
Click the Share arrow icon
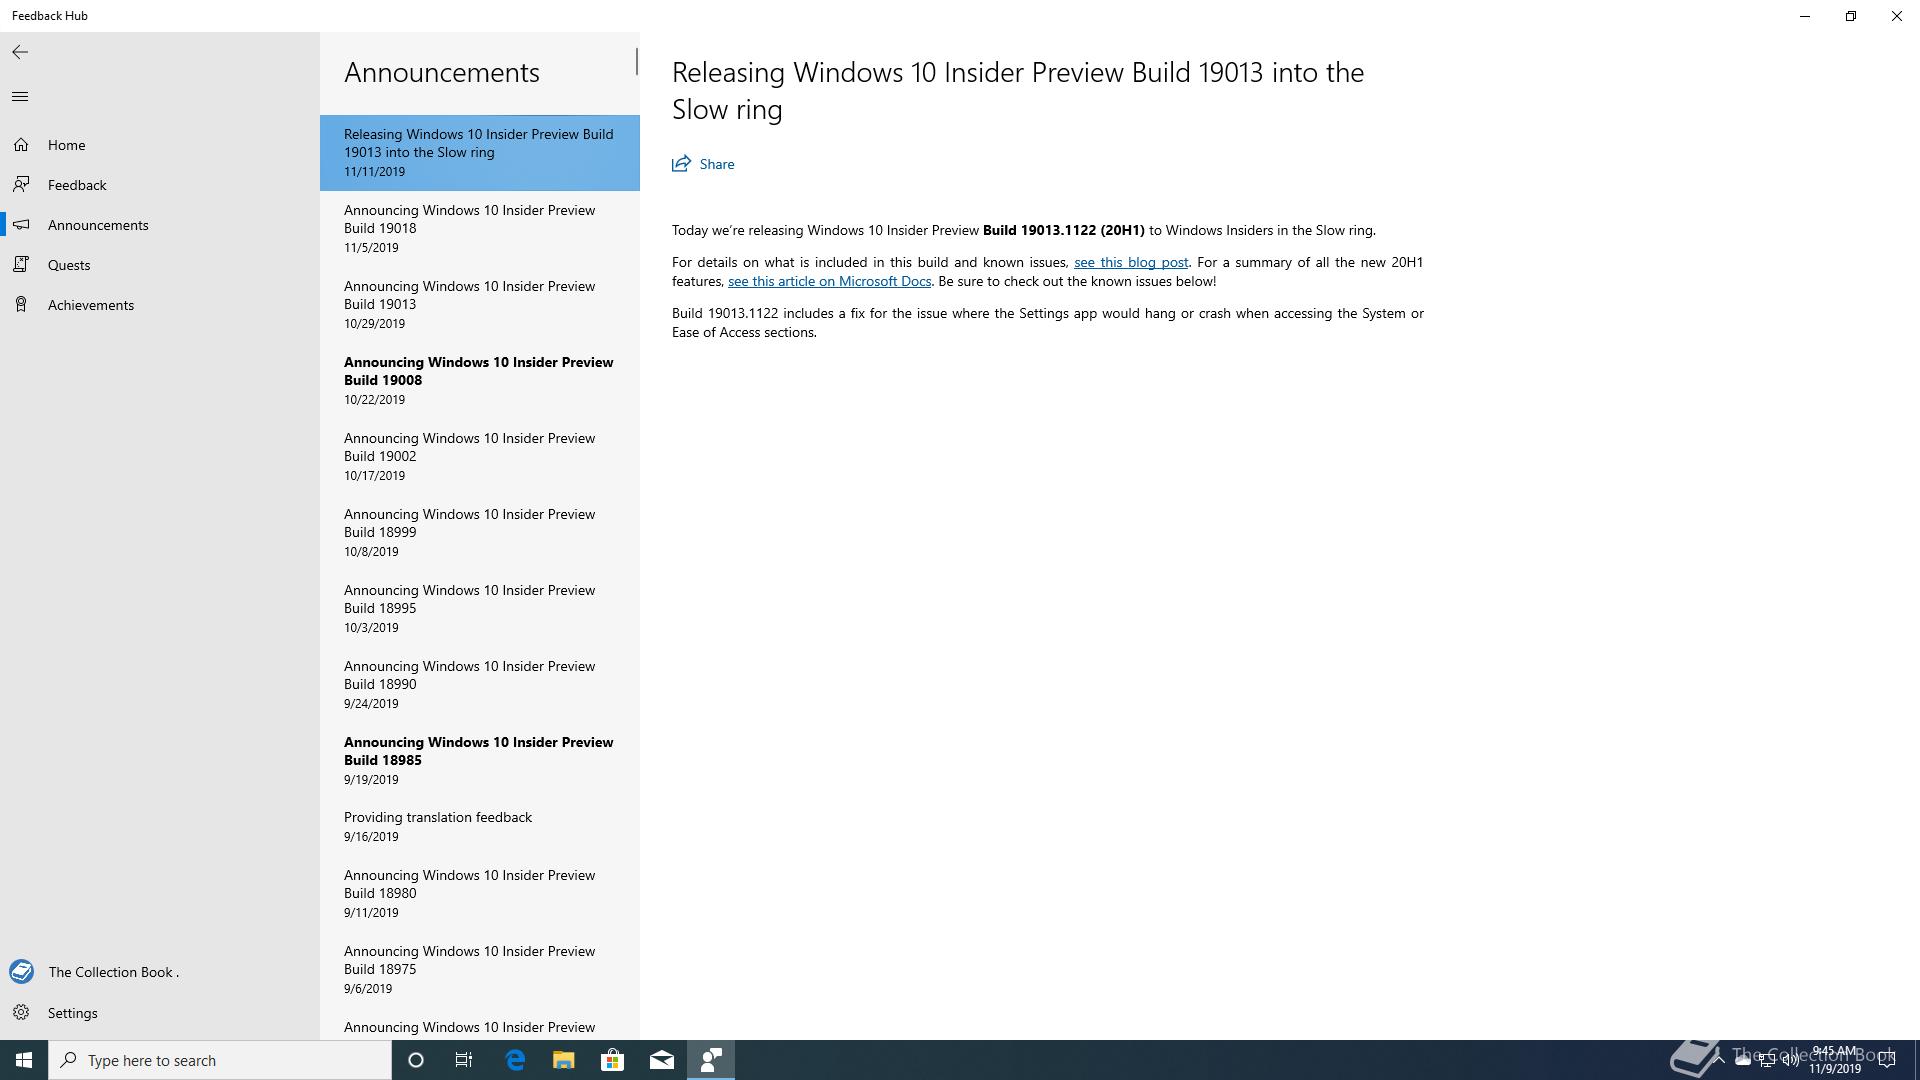(x=681, y=164)
